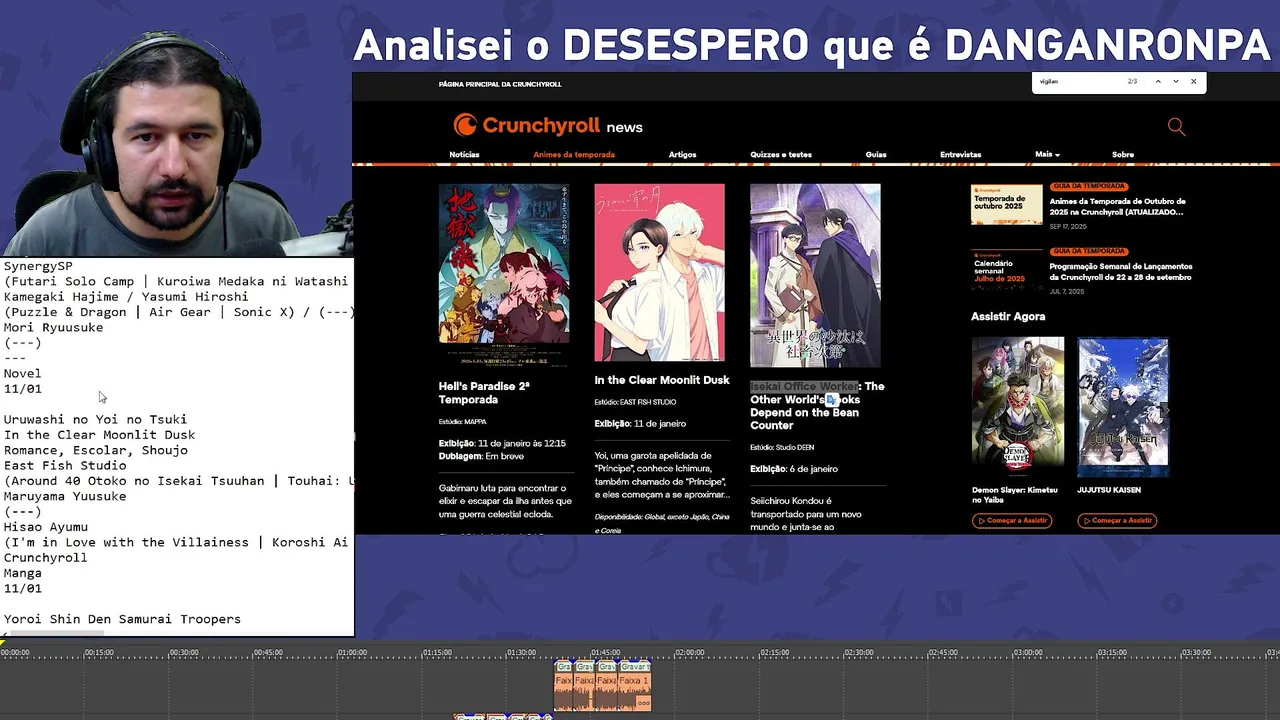This screenshot has height=720, width=1280.
Task: Click 'Manga' line in notes
Action: click(x=22, y=573)
